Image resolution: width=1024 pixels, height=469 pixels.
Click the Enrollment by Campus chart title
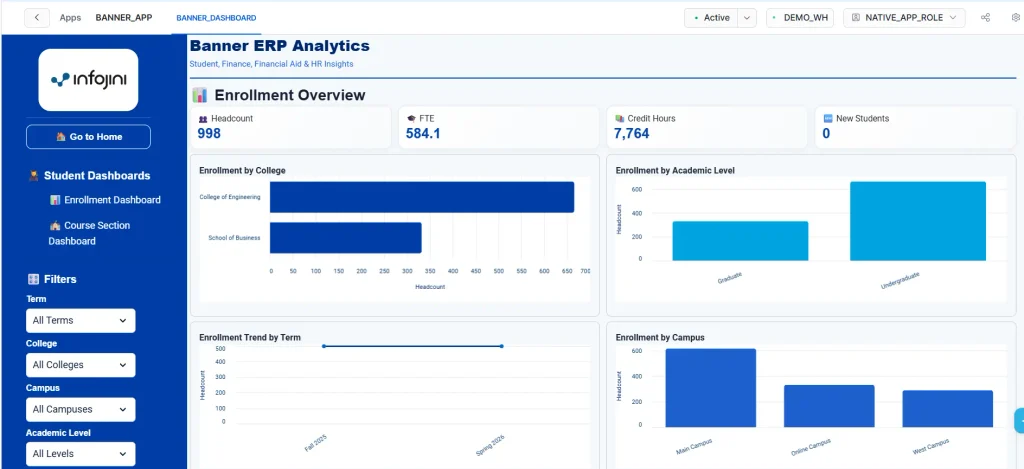tap(660, 338)
